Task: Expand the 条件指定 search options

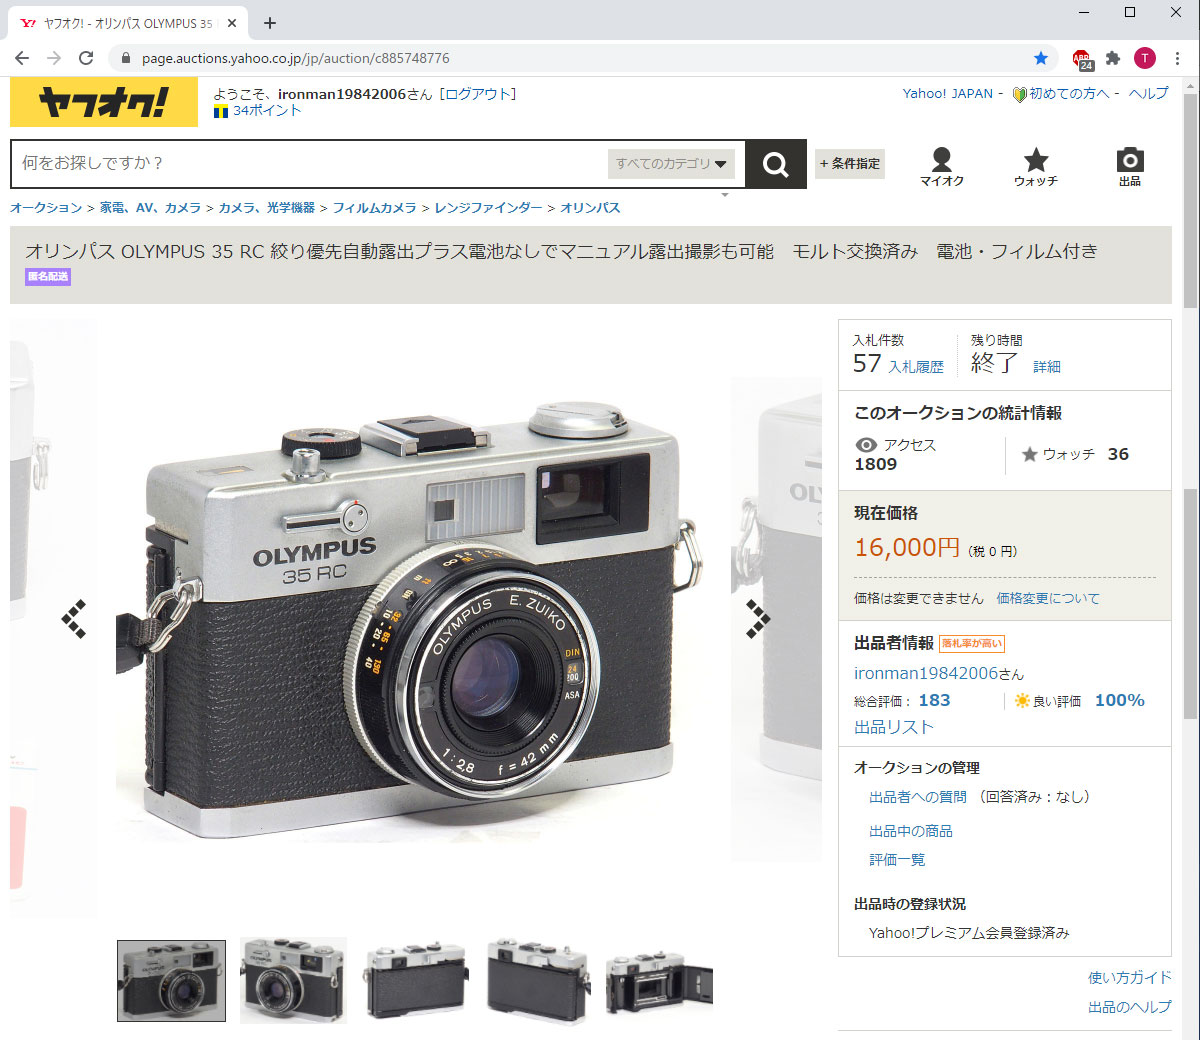Action: (x=850, y=164)
